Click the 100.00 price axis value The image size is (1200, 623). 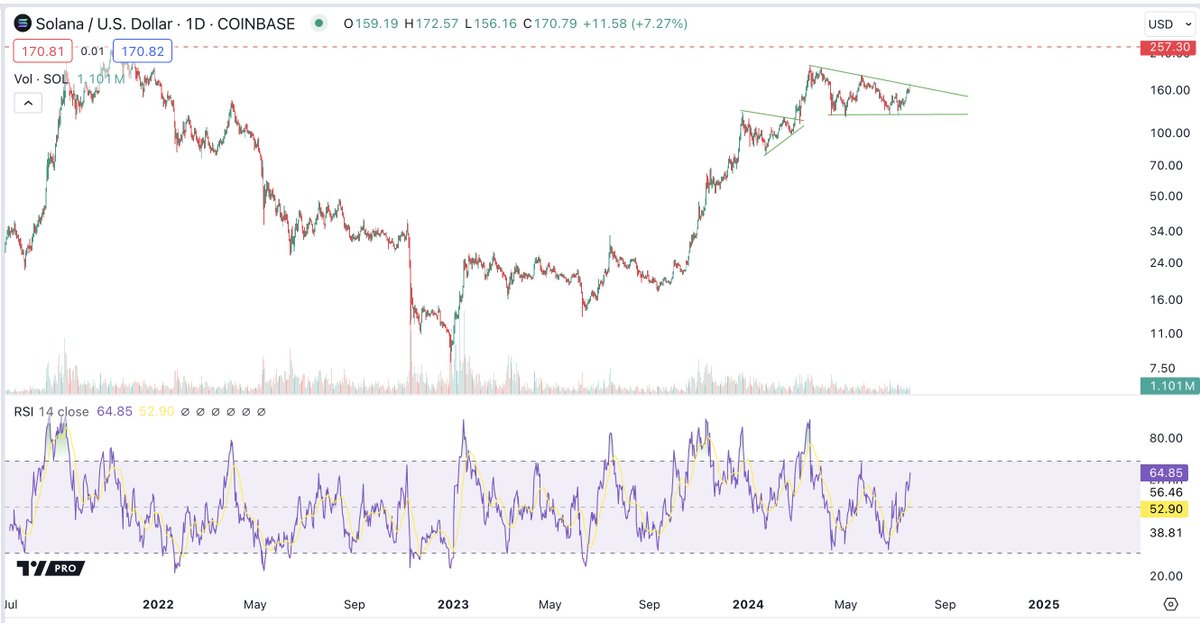(x=1167, y=133)
